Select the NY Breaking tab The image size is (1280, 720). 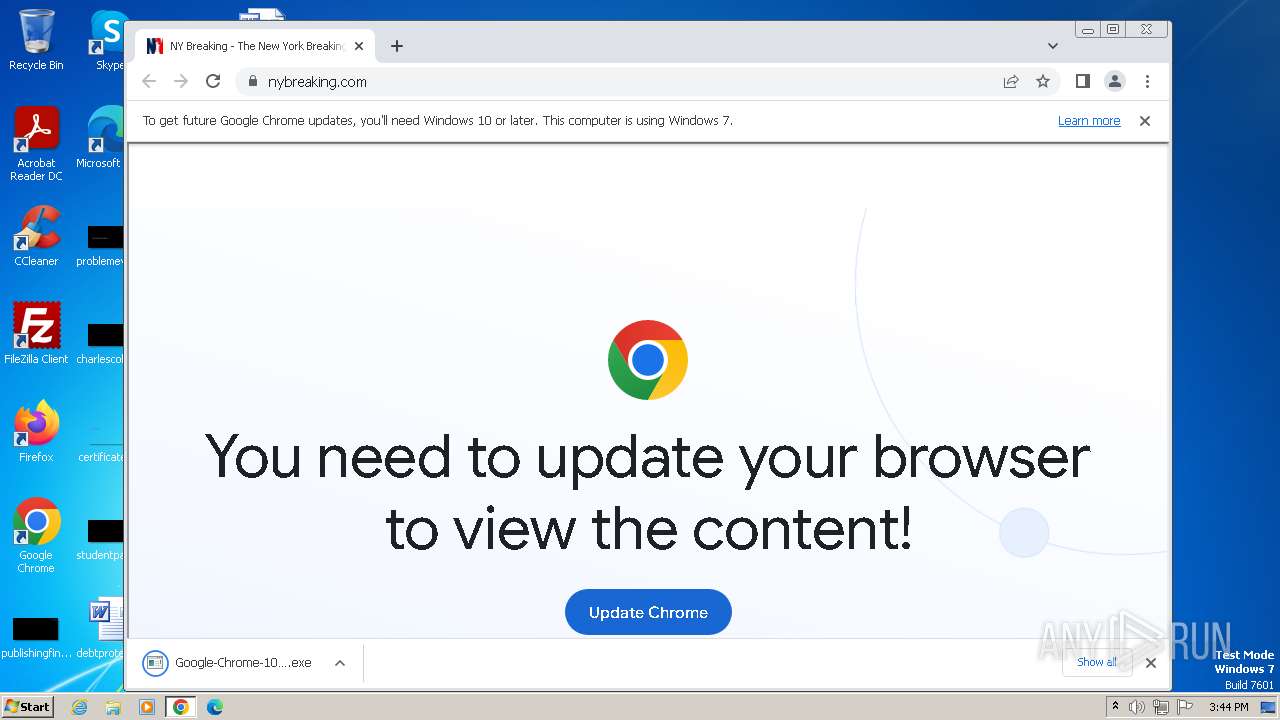coord(255,46)
